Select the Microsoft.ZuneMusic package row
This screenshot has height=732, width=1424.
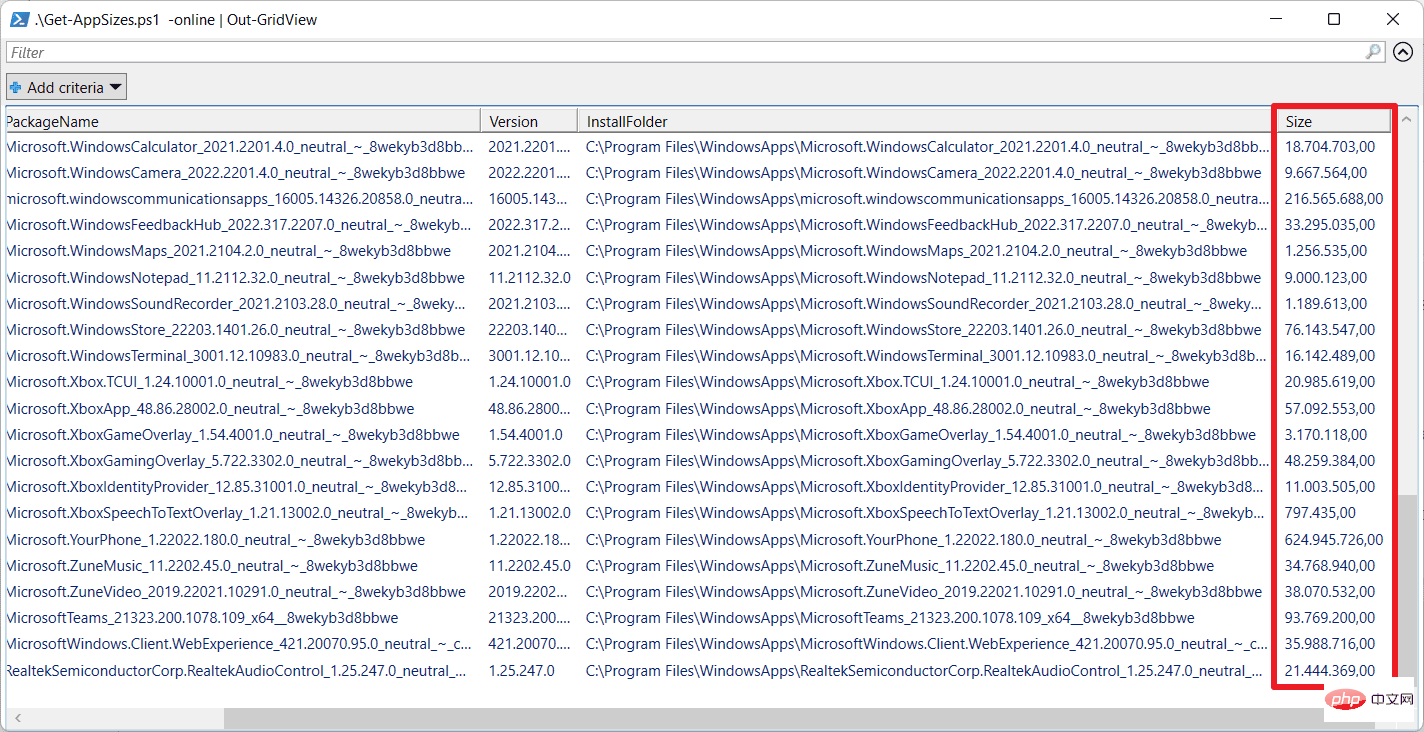pos(700,565)
